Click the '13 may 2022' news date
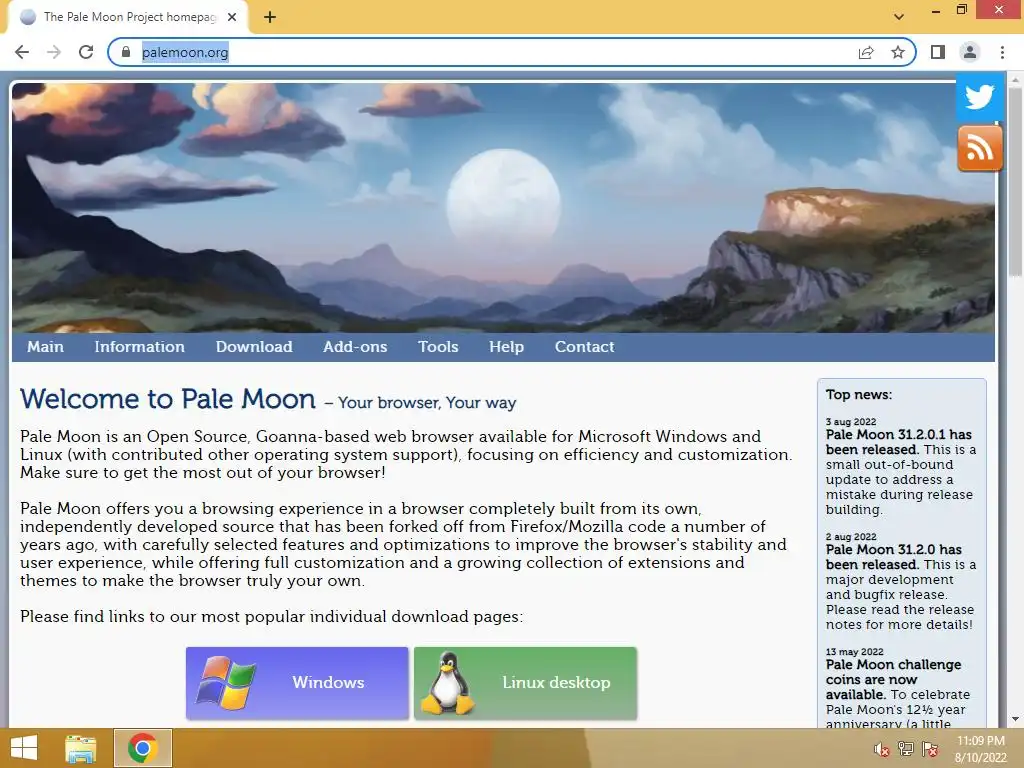The height and width of the screenshot is (768, 1024). coord(854,652)
